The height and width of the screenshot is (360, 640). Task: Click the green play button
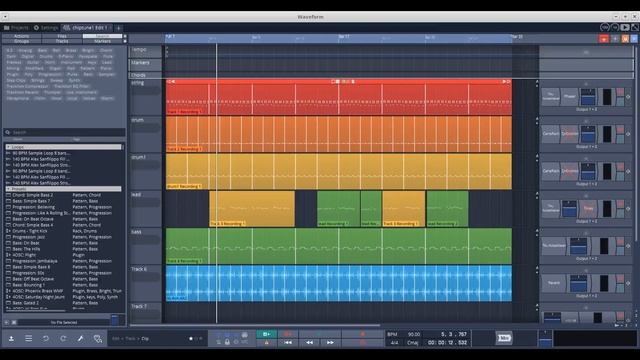point(267,334)
